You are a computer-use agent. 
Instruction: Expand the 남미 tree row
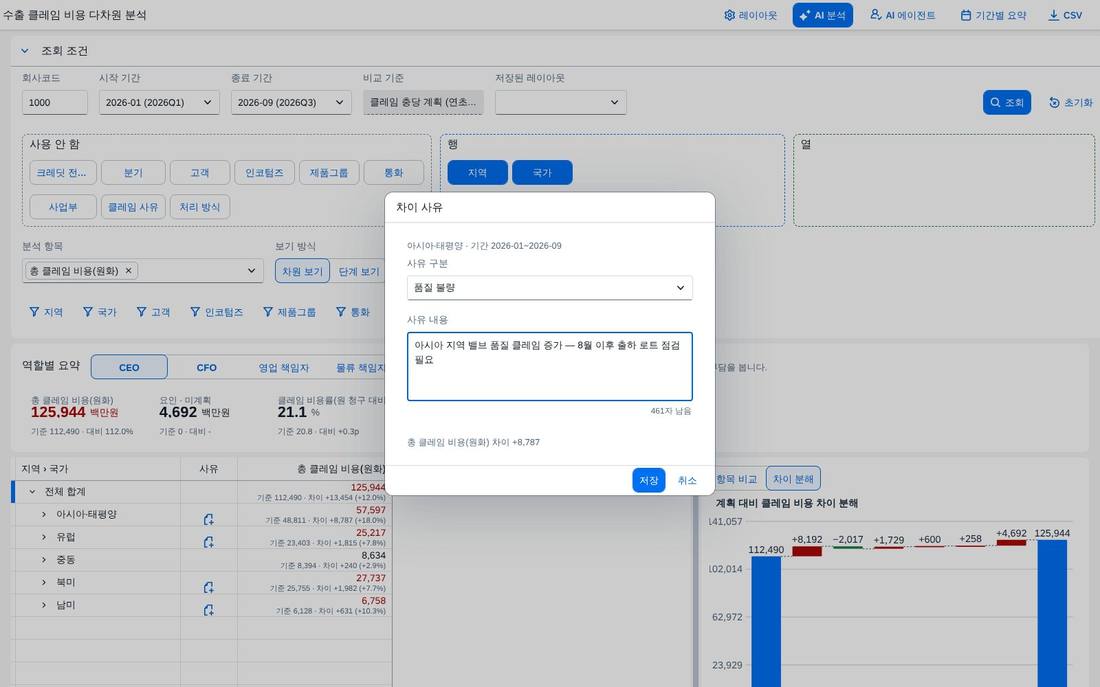click(x=43, y=604)
